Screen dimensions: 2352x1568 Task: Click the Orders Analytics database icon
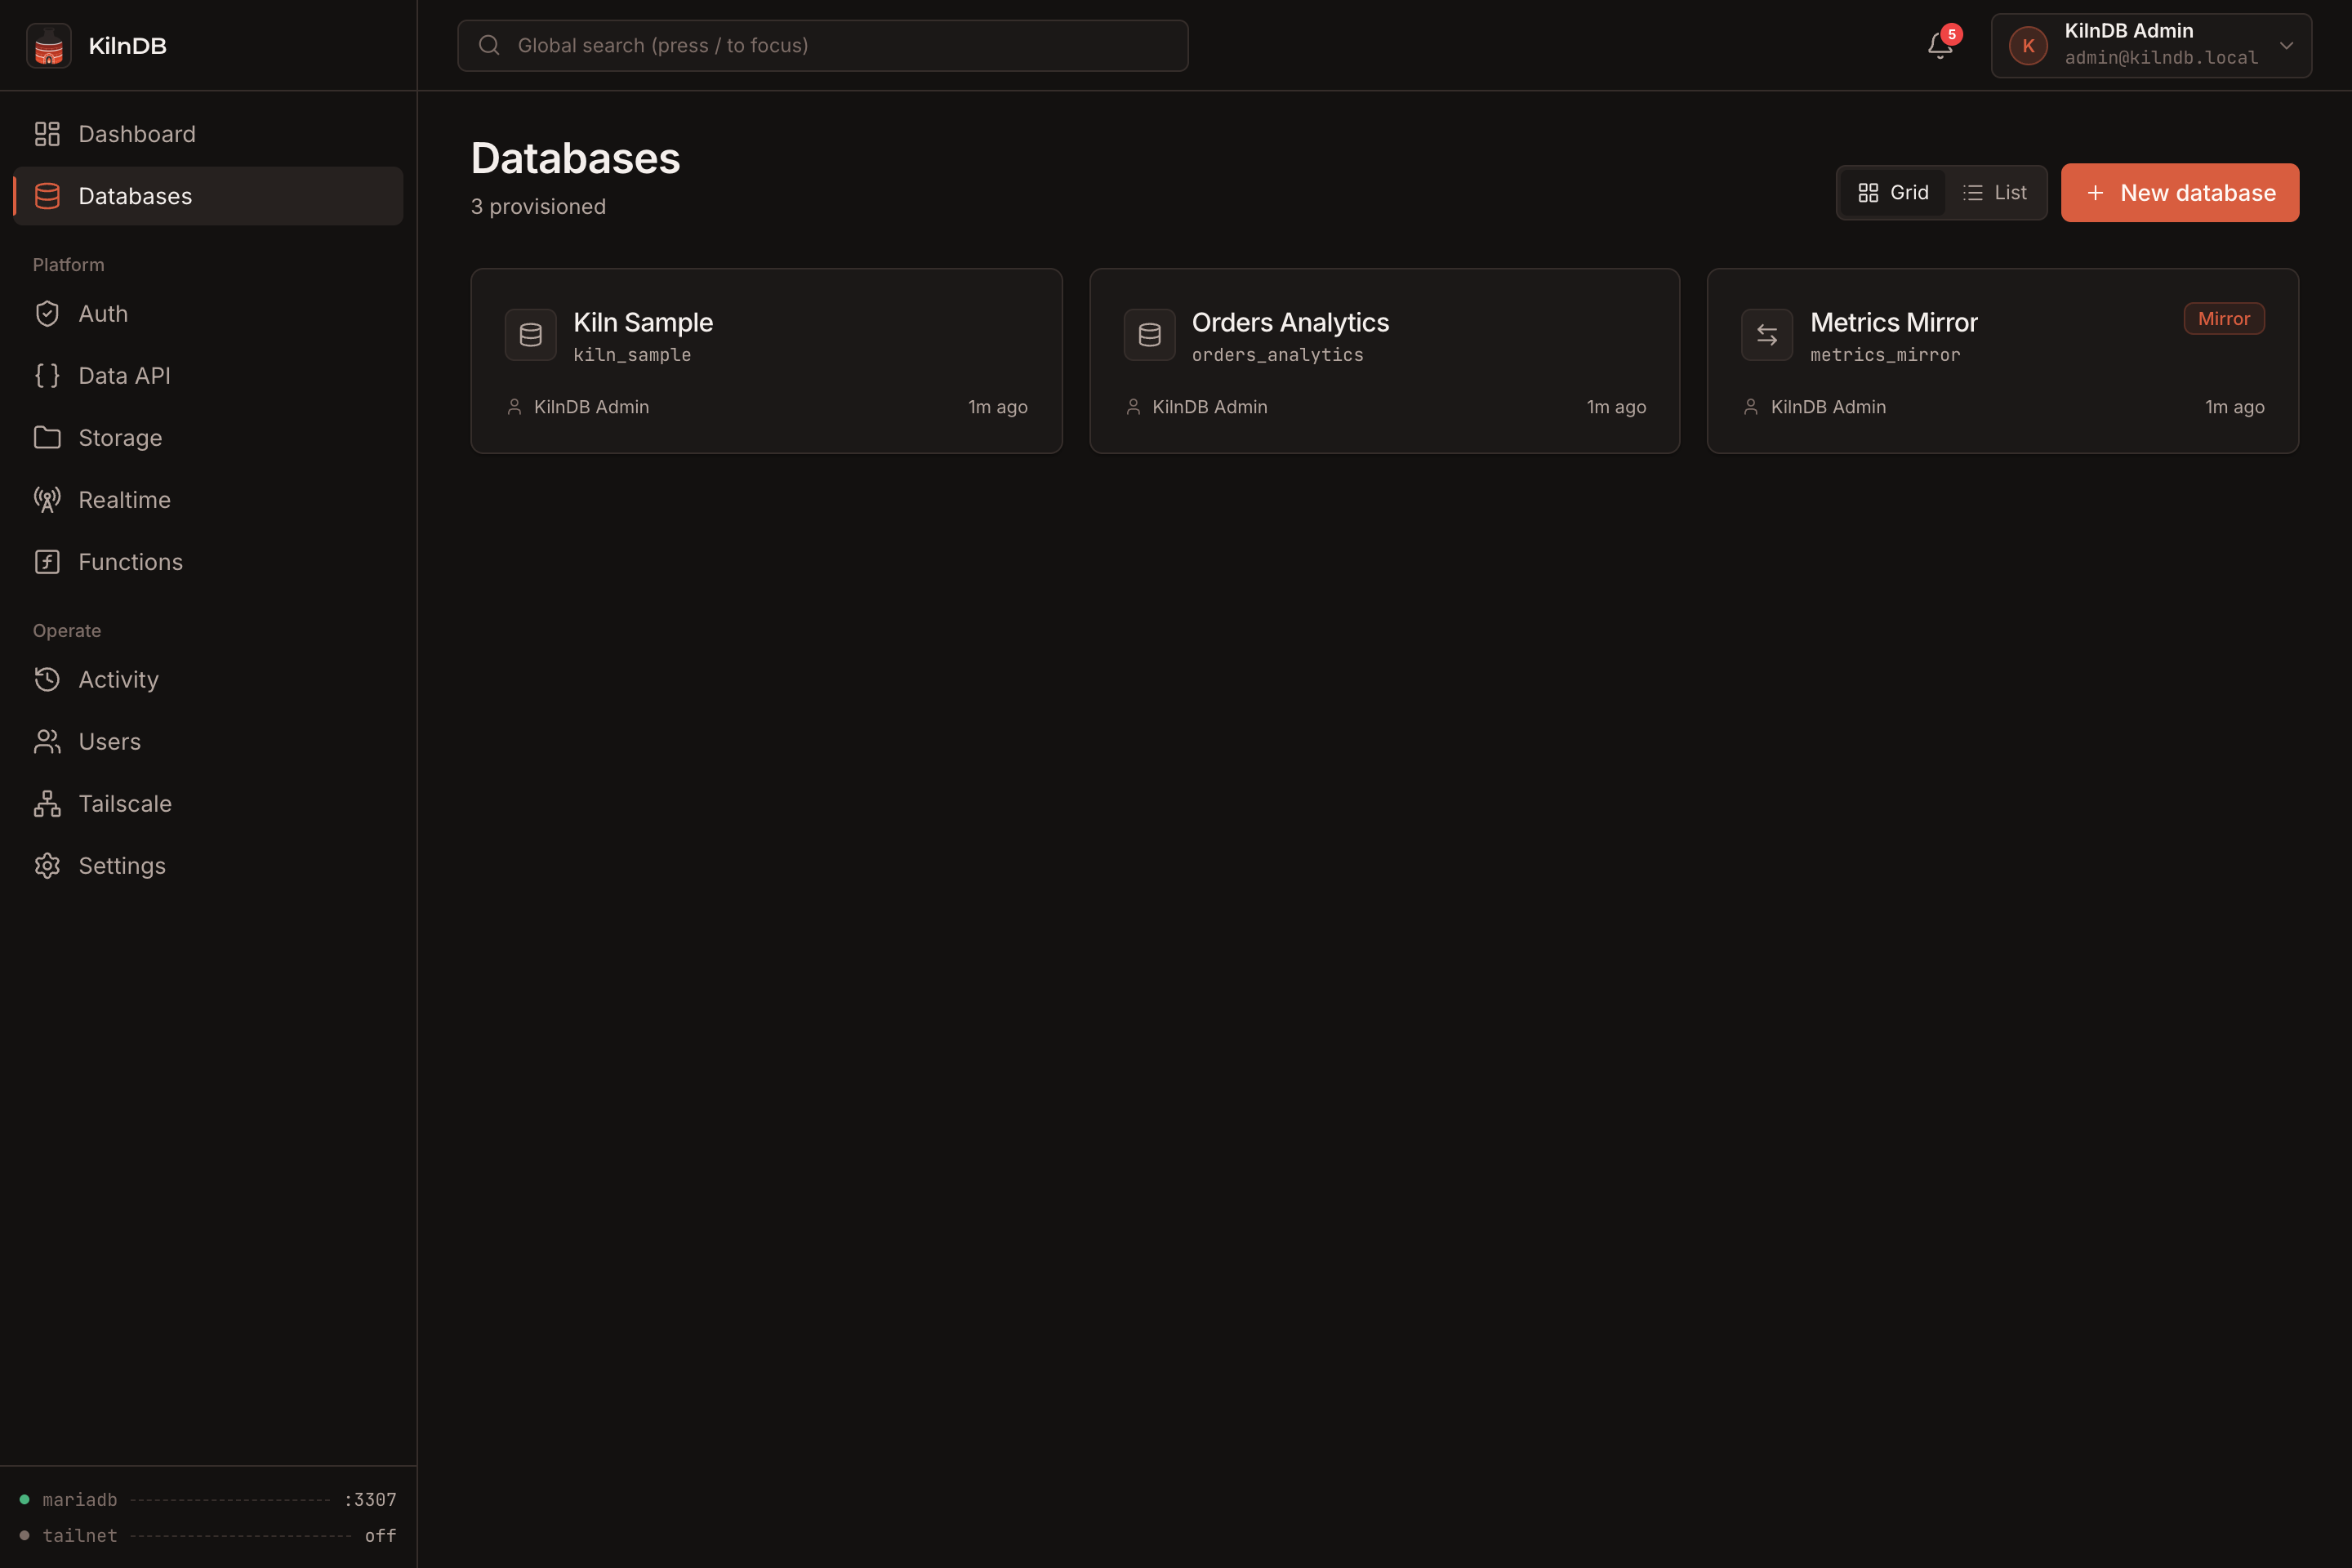click(x=1150, y=335)
